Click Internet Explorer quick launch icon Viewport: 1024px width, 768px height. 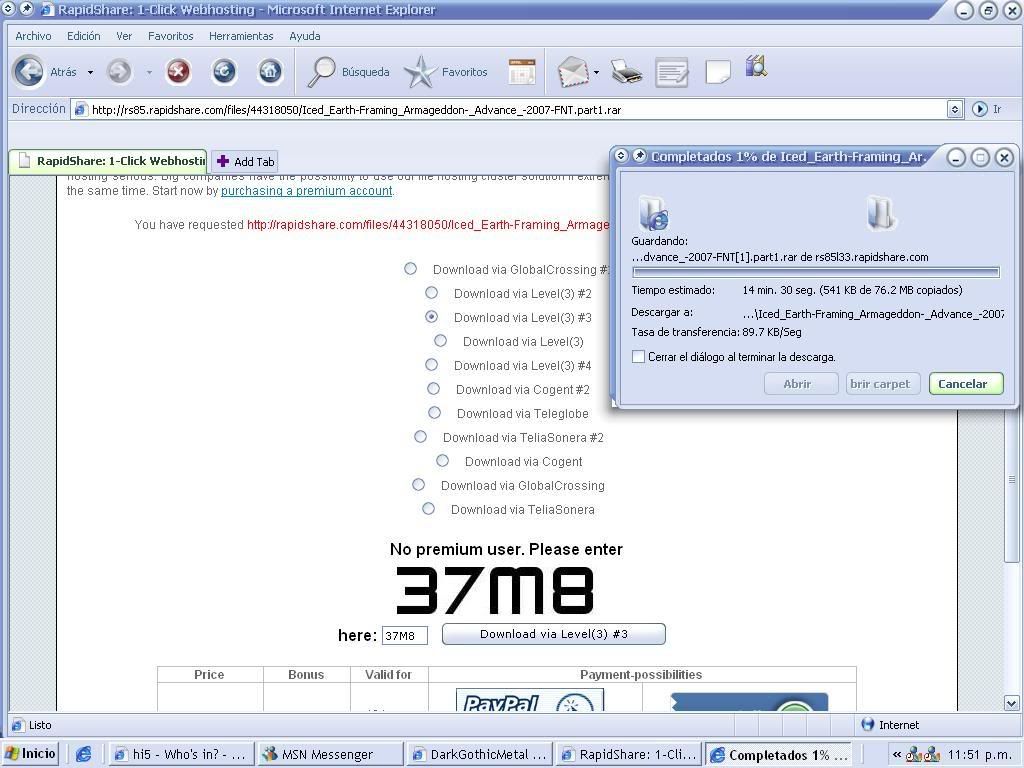[x=84, y=754]
